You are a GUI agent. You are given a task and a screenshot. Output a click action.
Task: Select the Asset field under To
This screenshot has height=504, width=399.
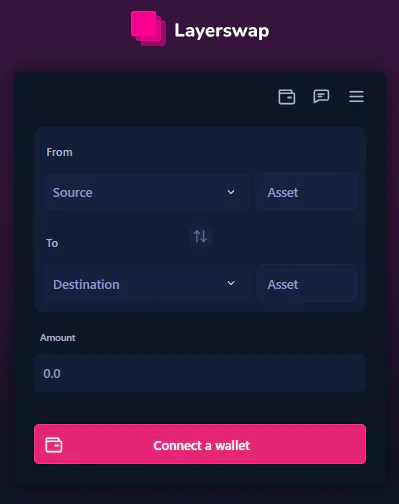point(307,283)
